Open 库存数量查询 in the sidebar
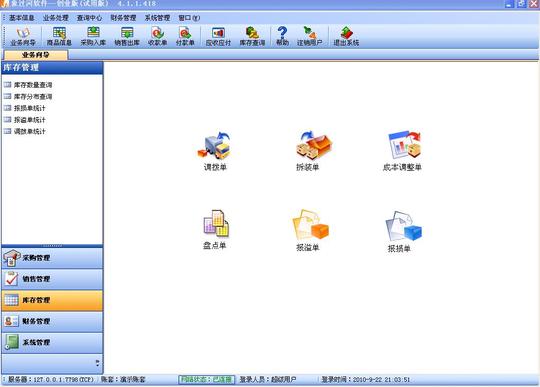The width and height of the screenshot is (540, 387). pyautogui.click(x=33, y=85)
